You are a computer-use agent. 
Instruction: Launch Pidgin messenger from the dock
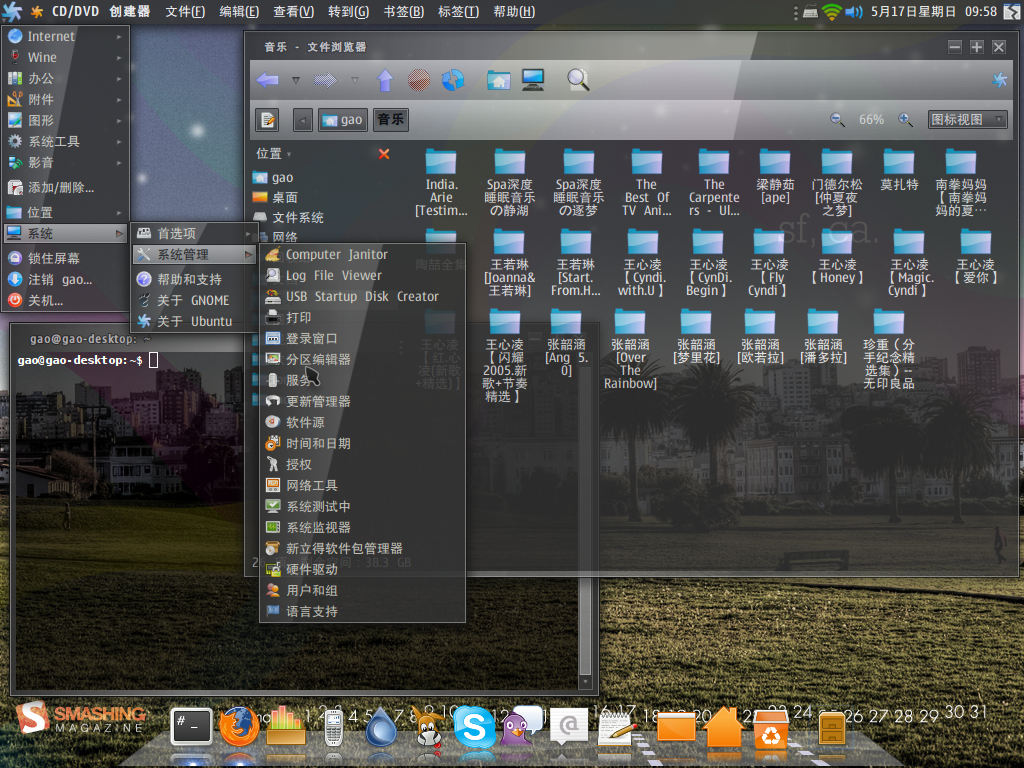click(520, 726)
